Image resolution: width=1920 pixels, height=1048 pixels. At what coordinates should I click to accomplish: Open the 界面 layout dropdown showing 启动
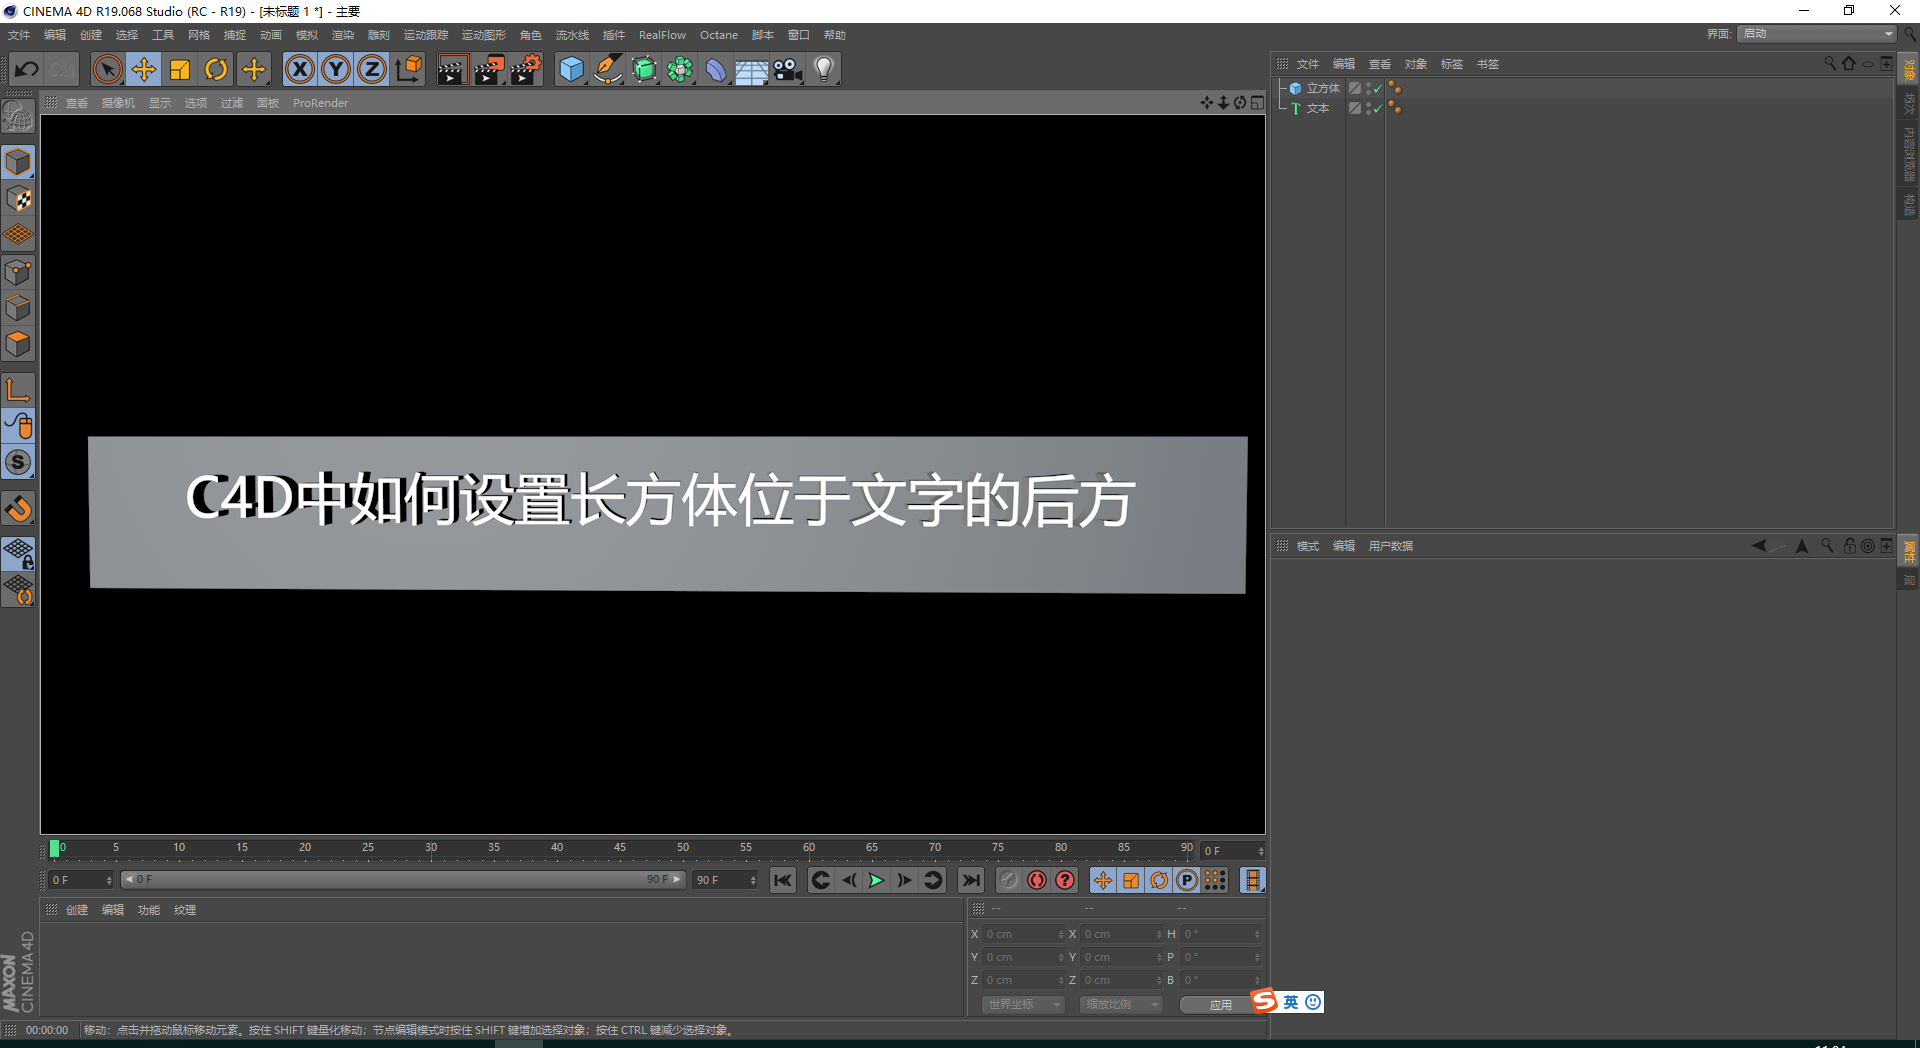coord(1815,33)
